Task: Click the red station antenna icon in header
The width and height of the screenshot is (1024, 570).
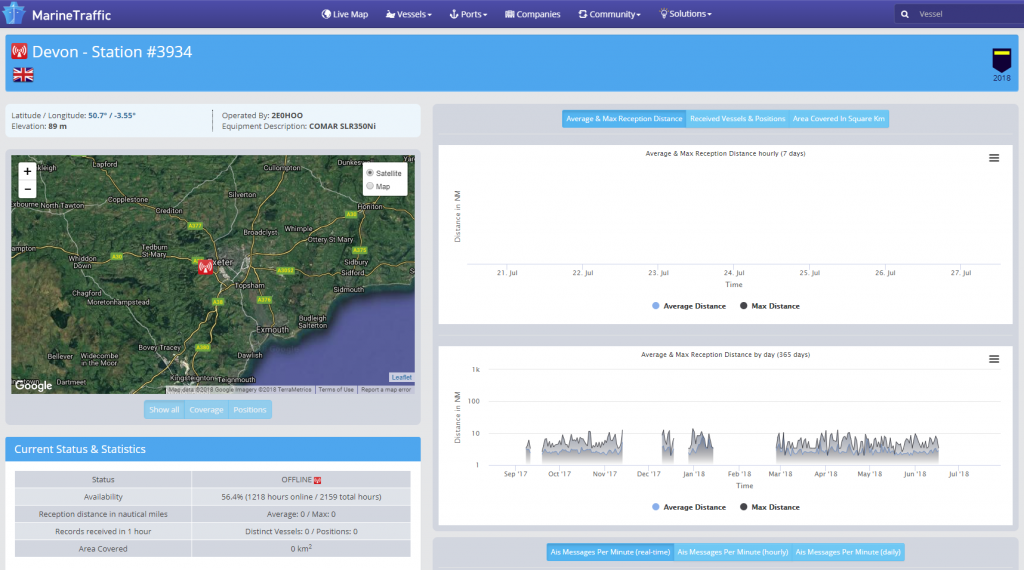Action: click(19, 51)
